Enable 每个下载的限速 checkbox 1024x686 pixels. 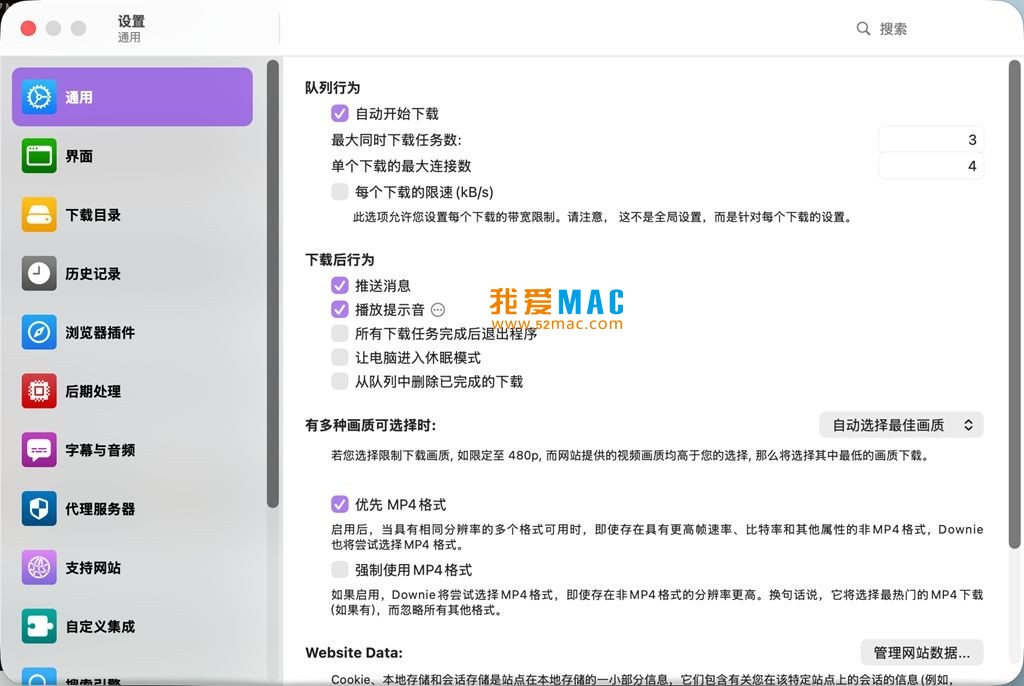[x=340, y=192]
